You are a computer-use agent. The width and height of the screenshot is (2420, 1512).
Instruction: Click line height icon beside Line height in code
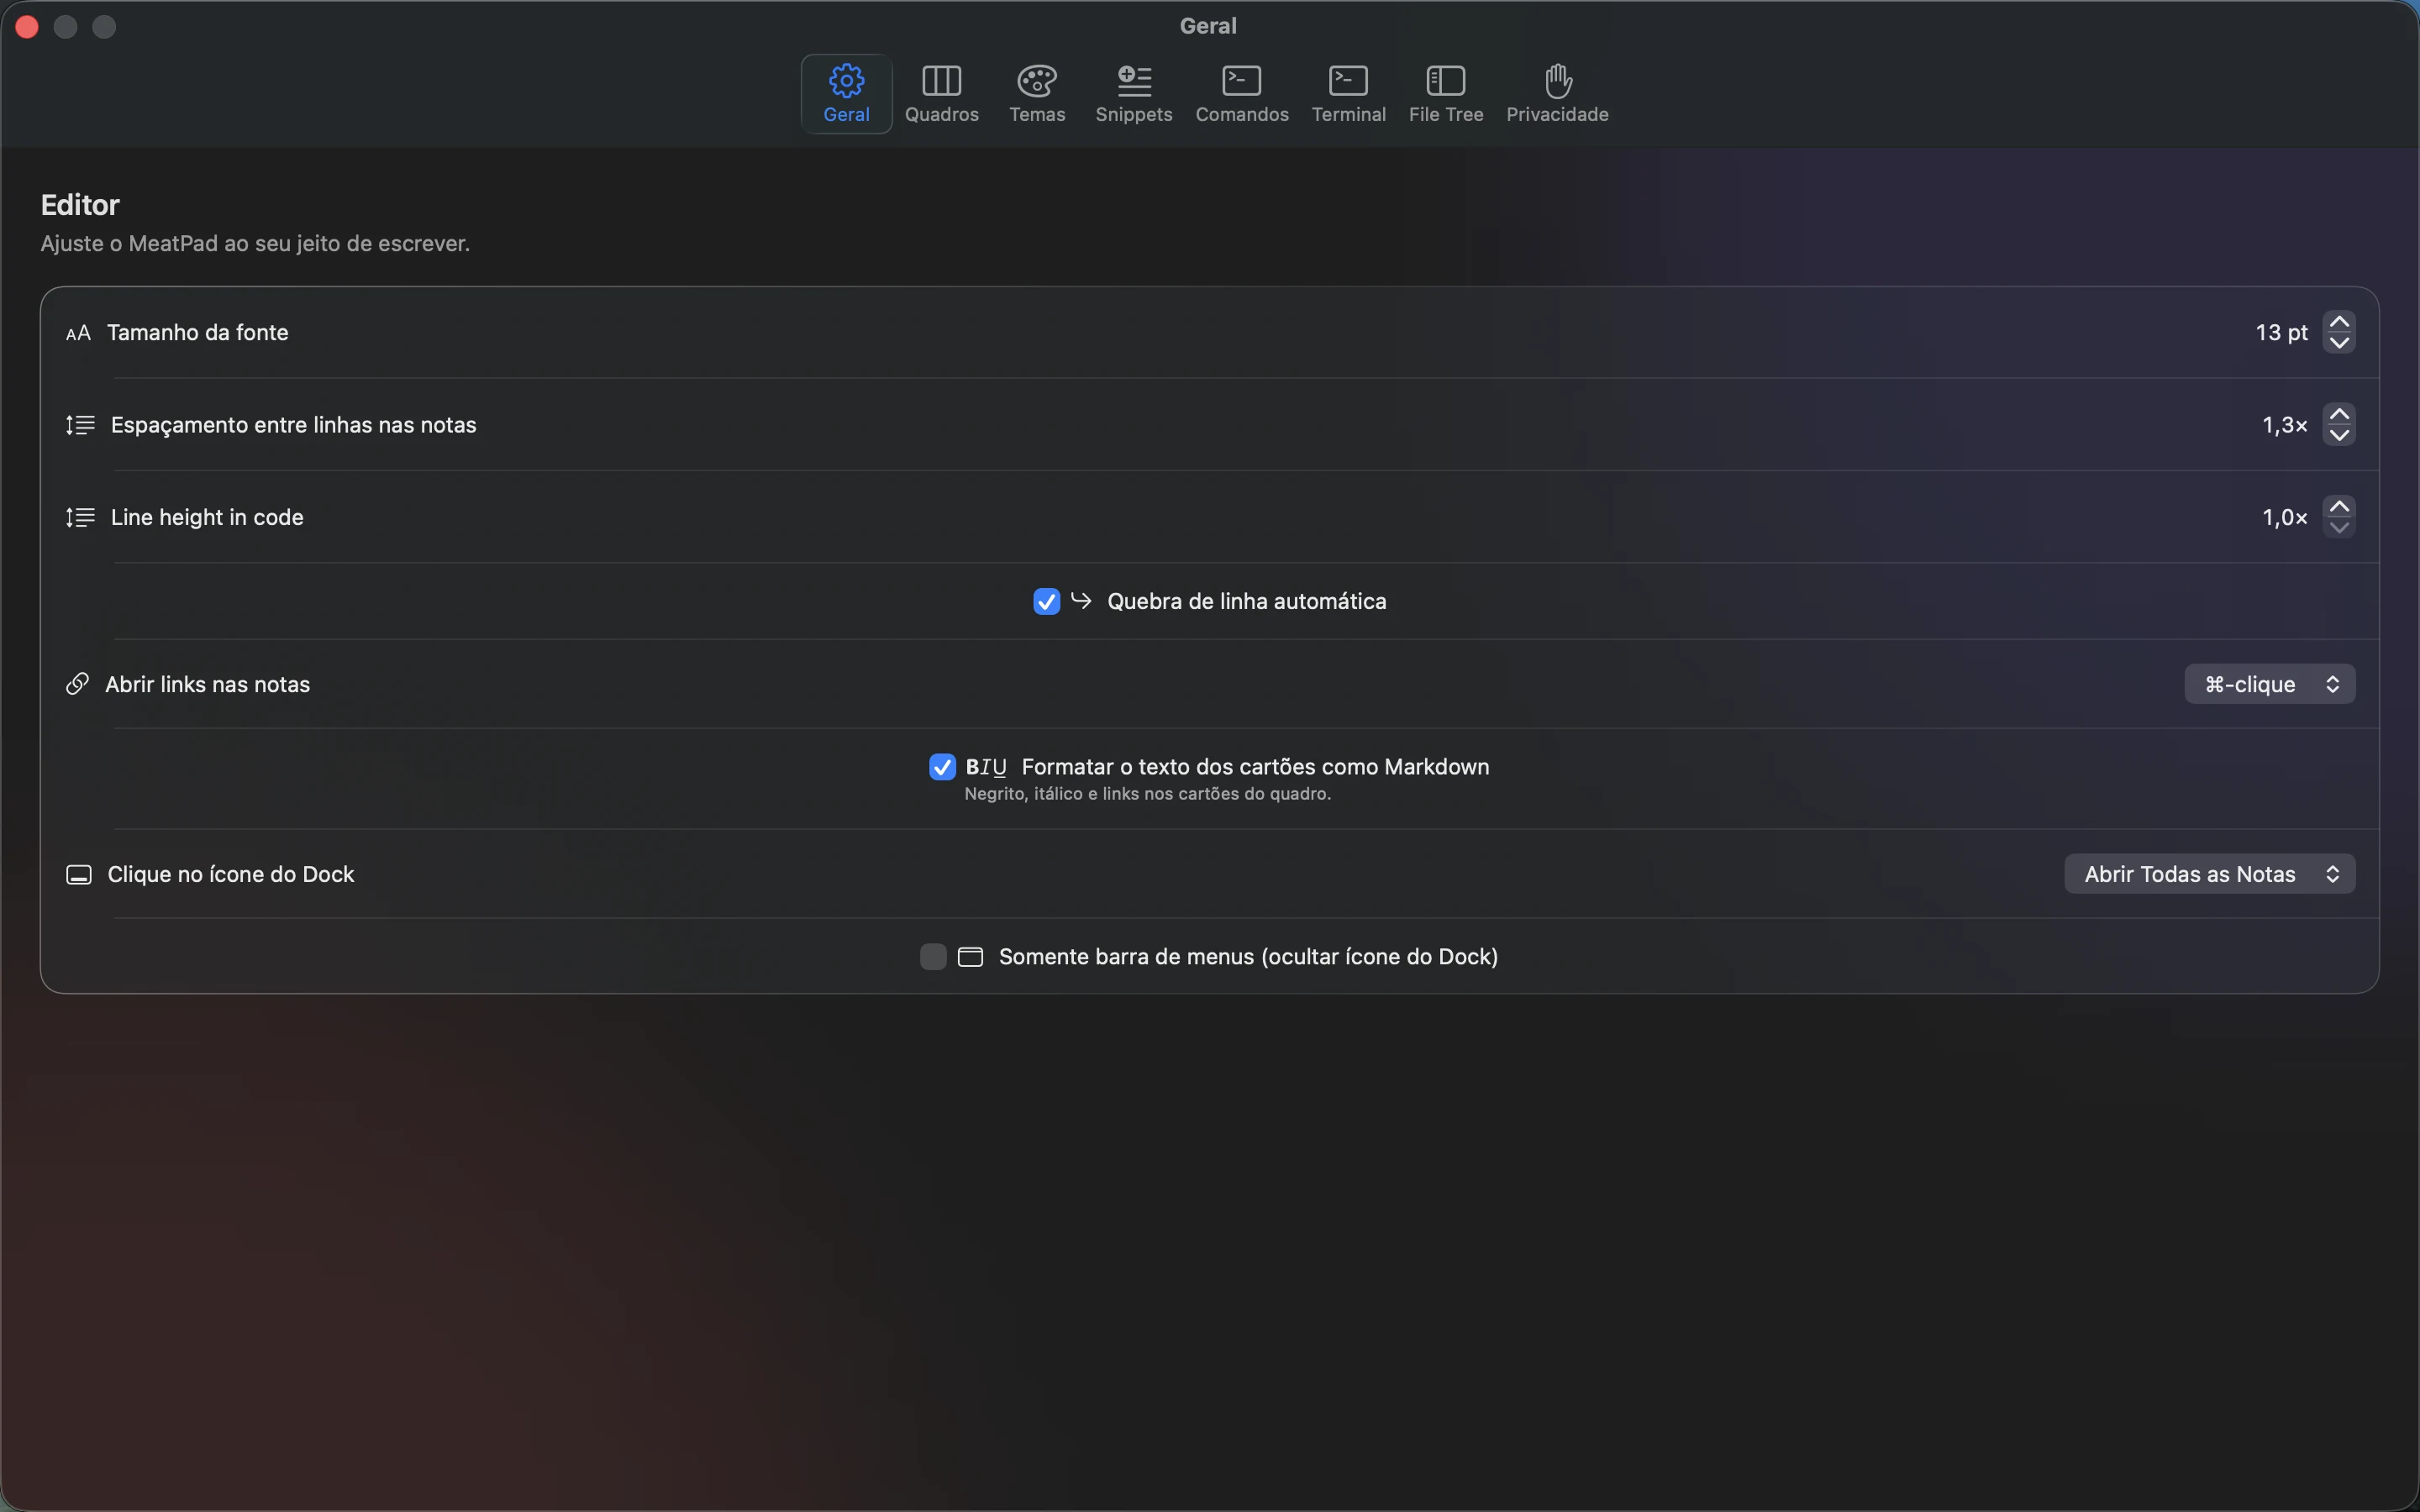(x=80, y=517)
